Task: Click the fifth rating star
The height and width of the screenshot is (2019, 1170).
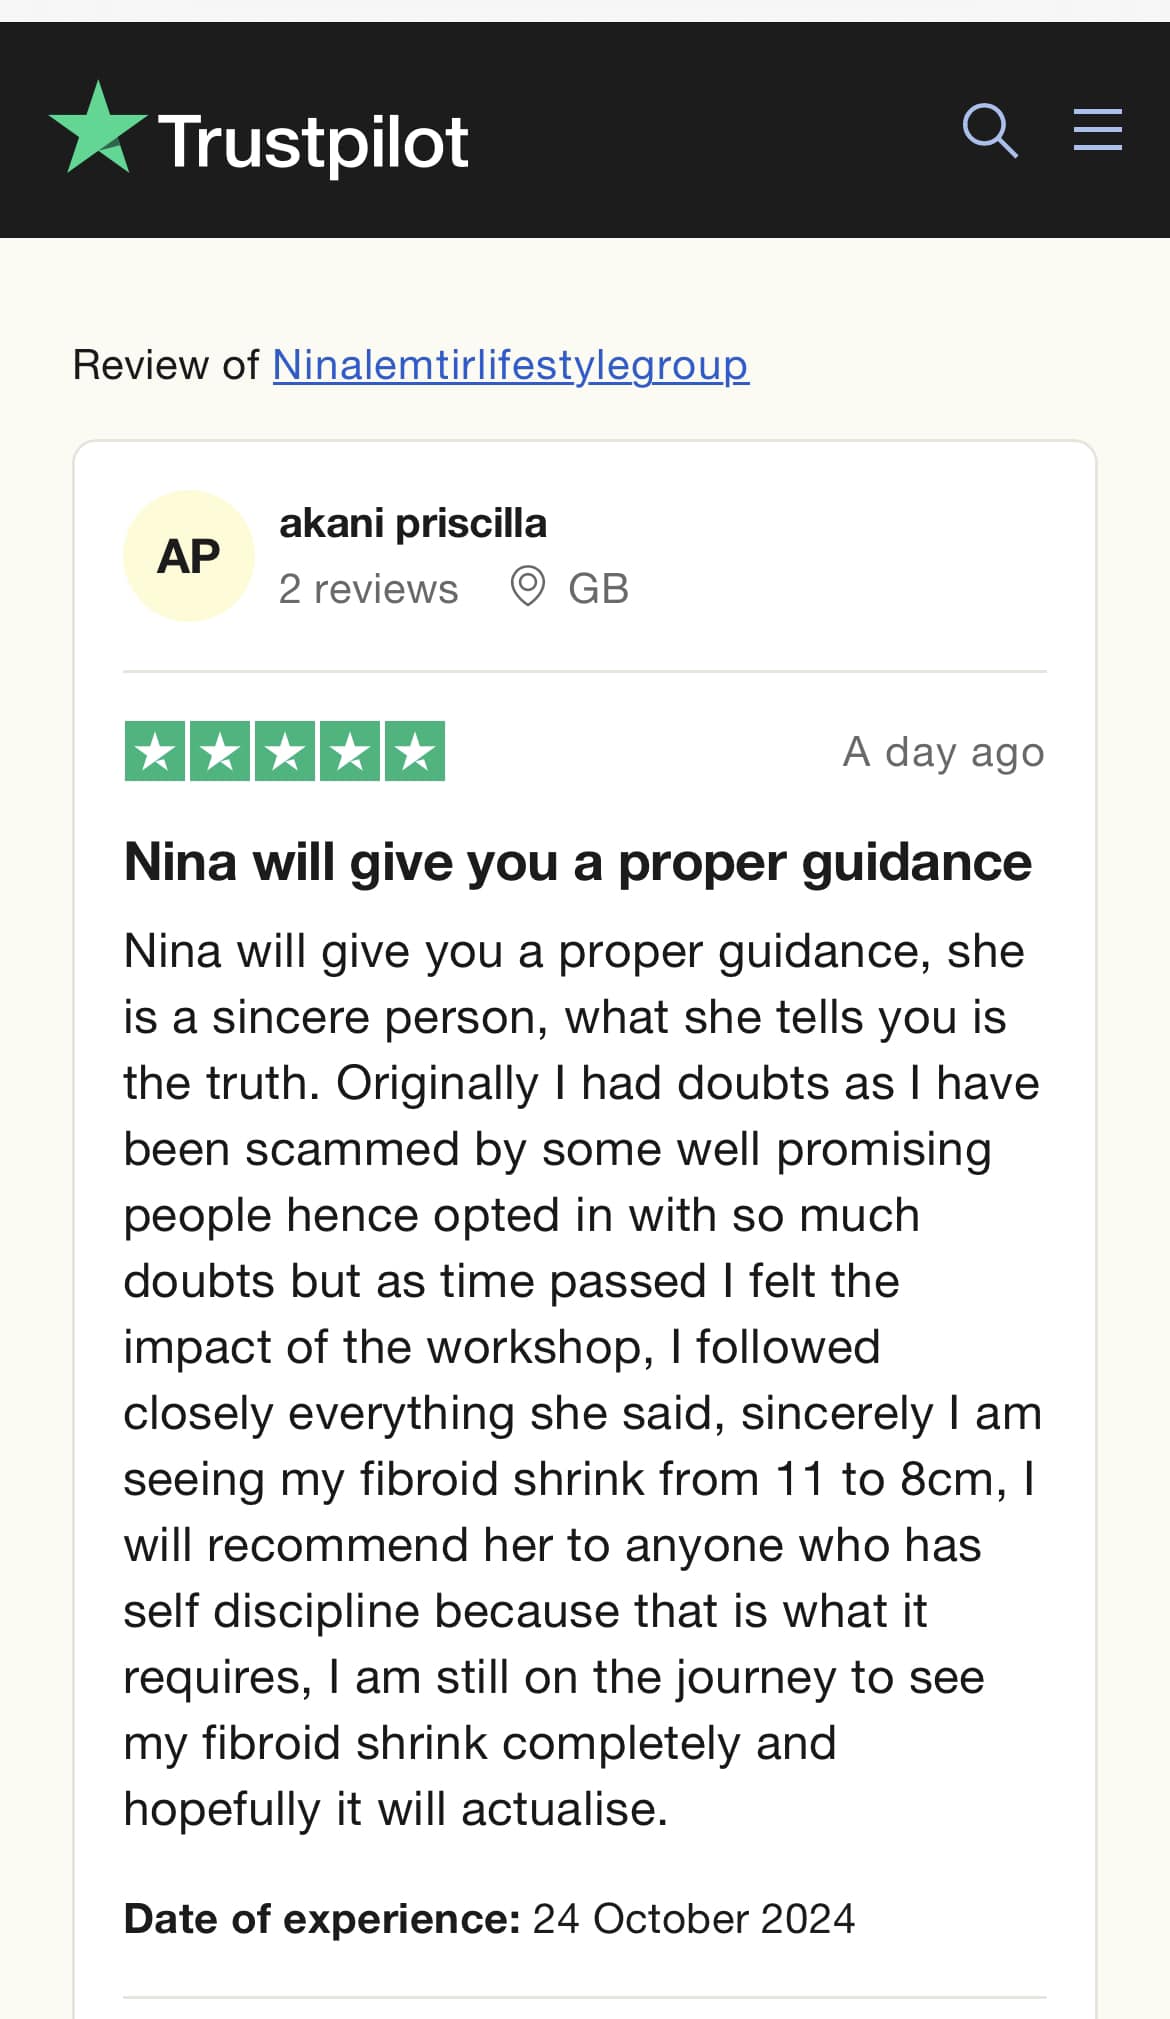Action: pyautogui.click(x=415, y=751)
